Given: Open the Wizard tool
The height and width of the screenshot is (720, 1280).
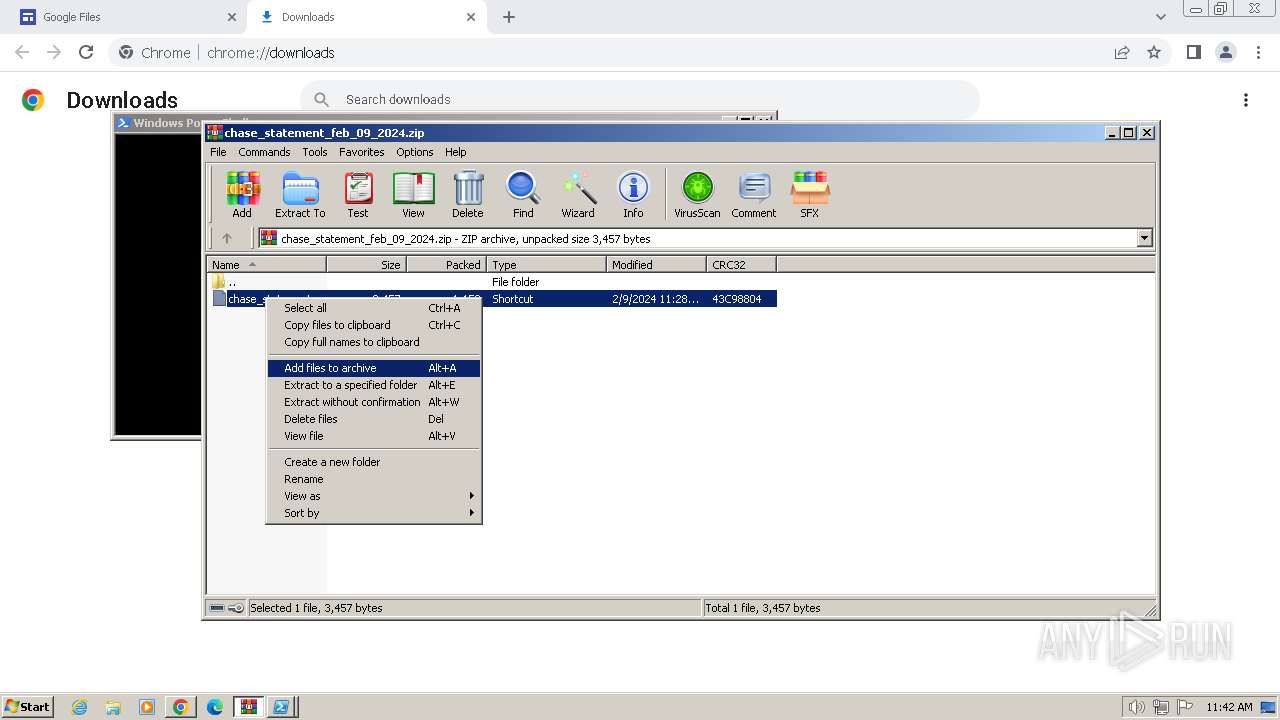Looking at the screenshot, I should point(578,194).
